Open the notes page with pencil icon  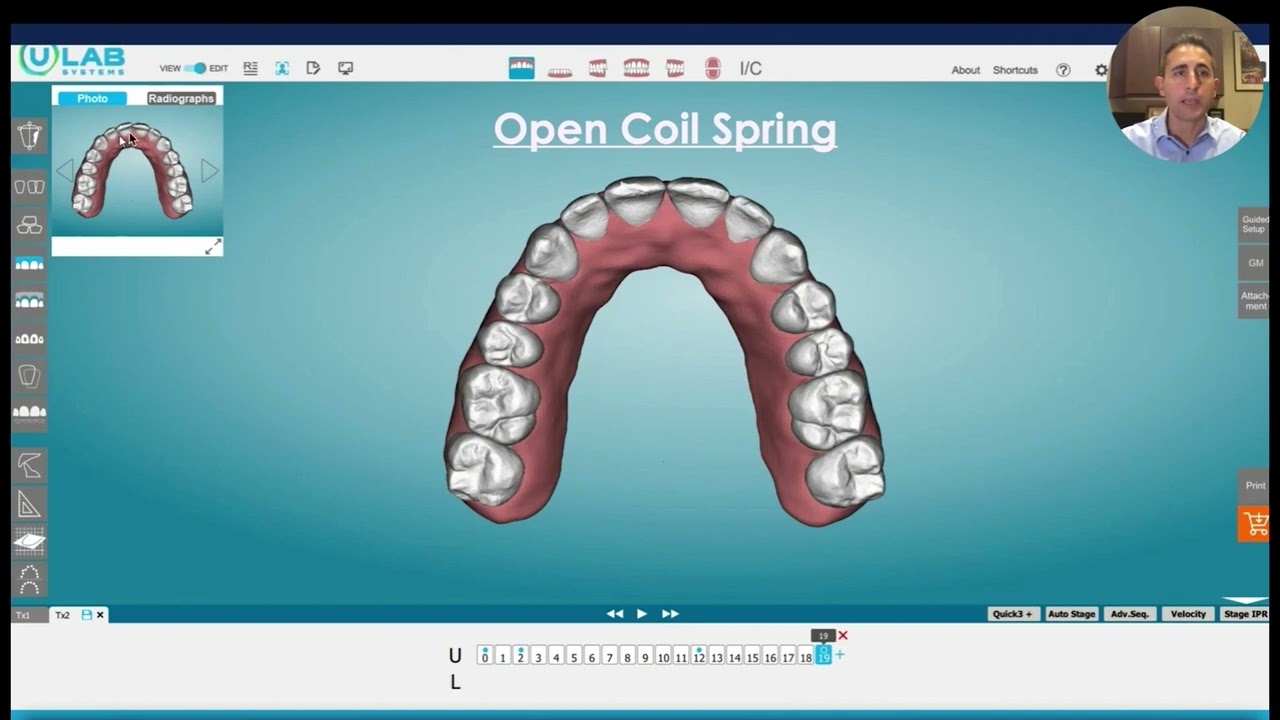(313, 68)
